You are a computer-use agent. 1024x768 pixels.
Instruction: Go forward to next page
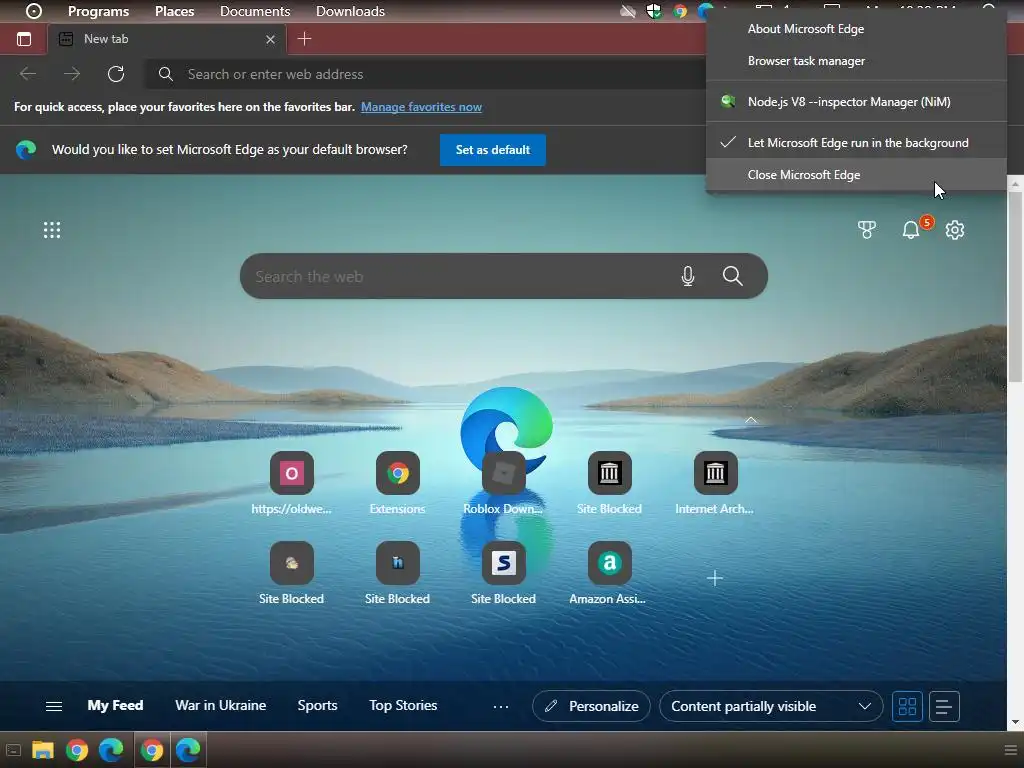72,74
